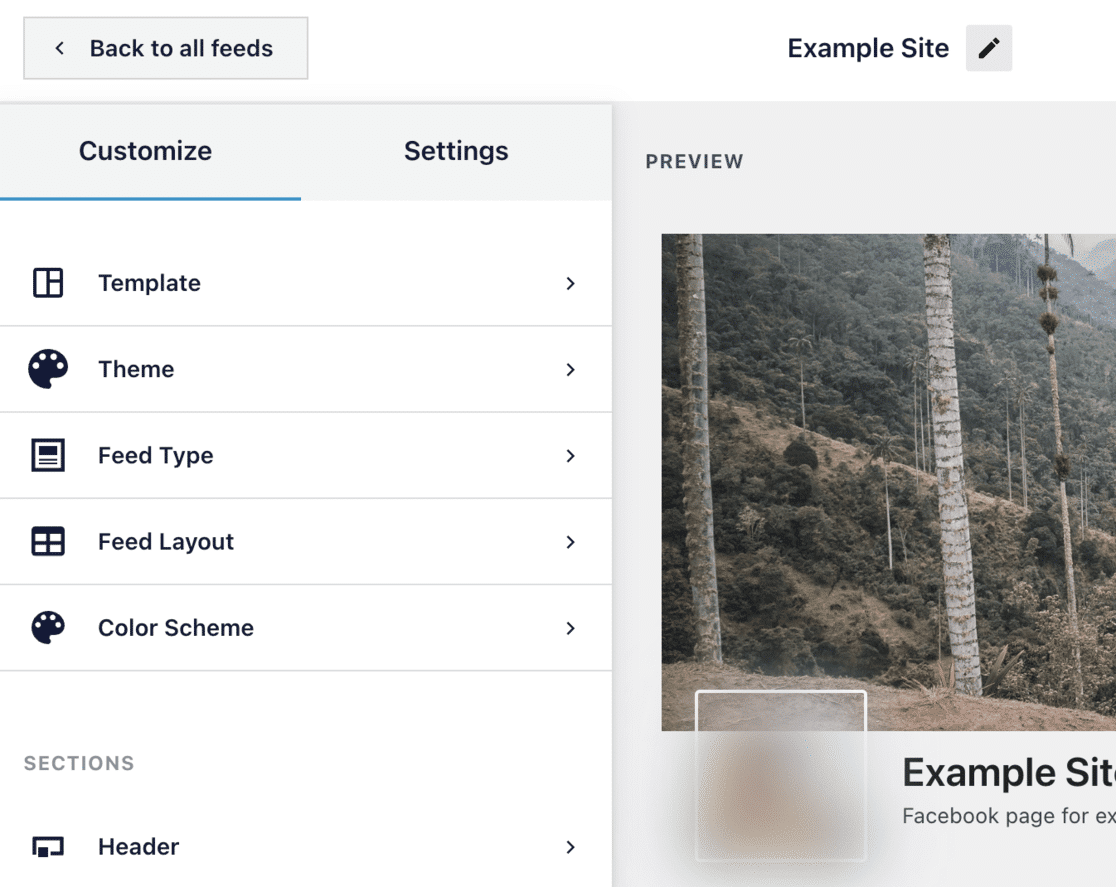Viewport: 1116px width, 887px height.
Task: Open the Feed Type options
Action: tap(570, 455)
